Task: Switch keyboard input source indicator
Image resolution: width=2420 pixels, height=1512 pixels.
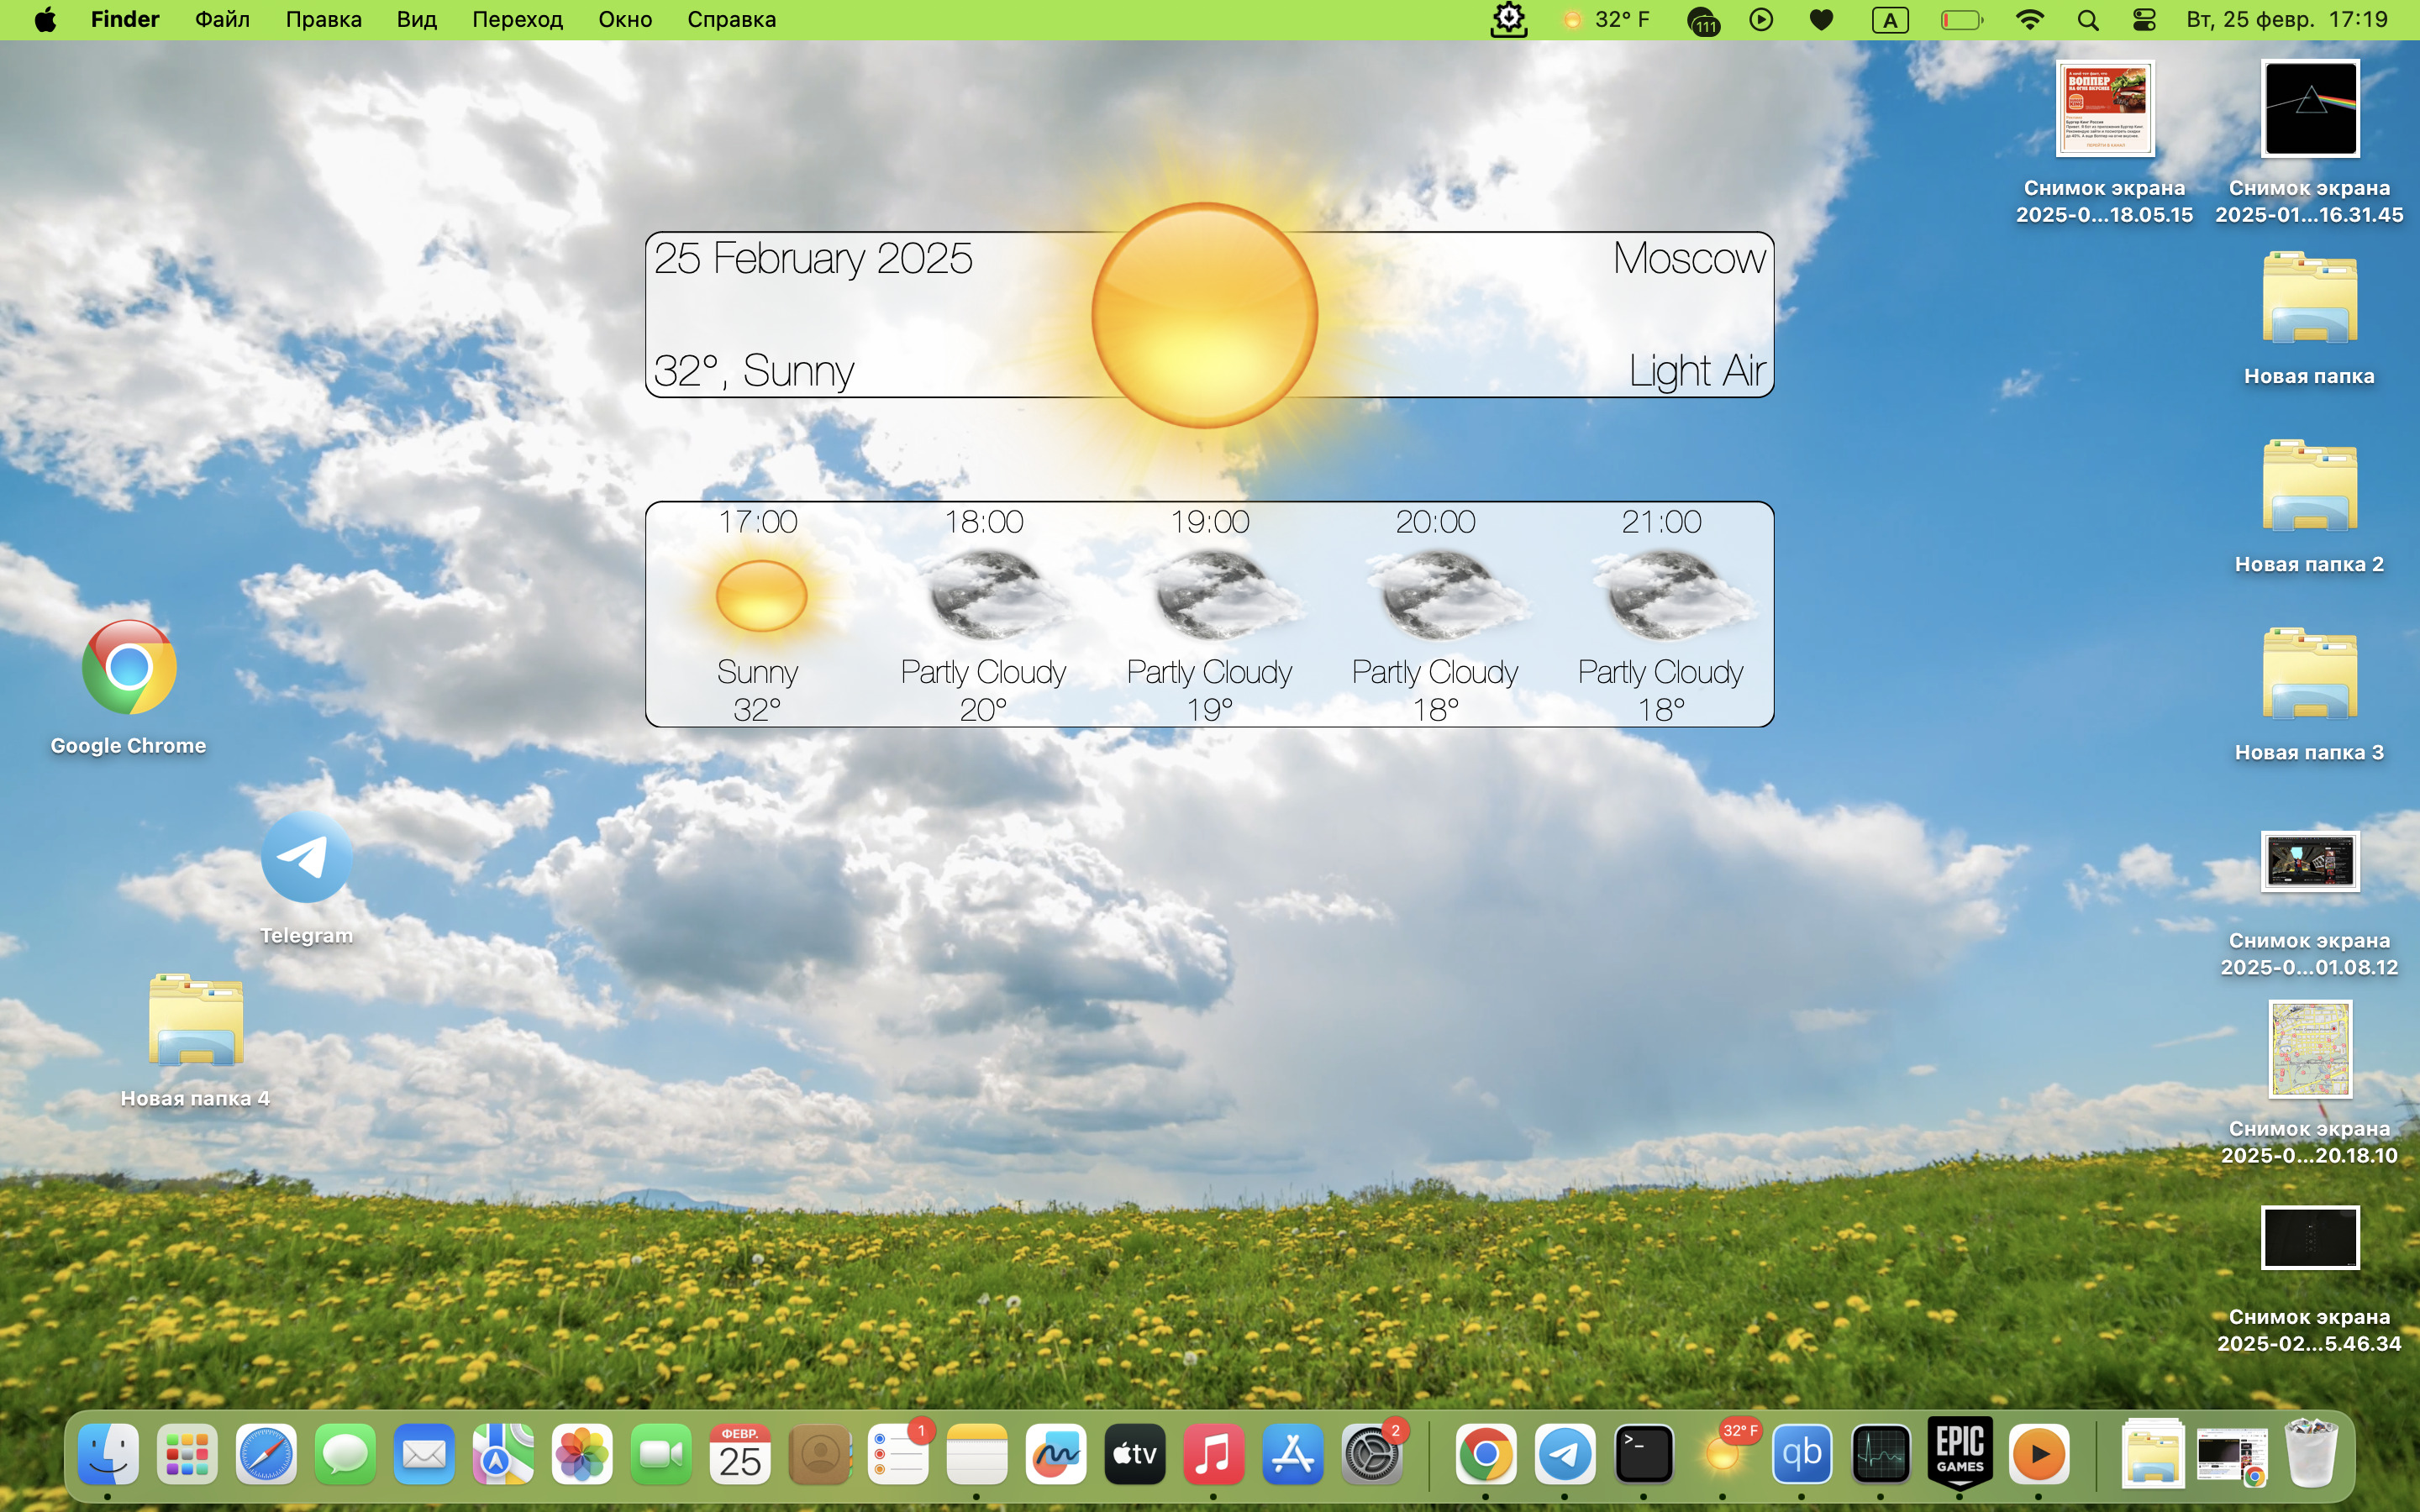Action: point(1889,20)
